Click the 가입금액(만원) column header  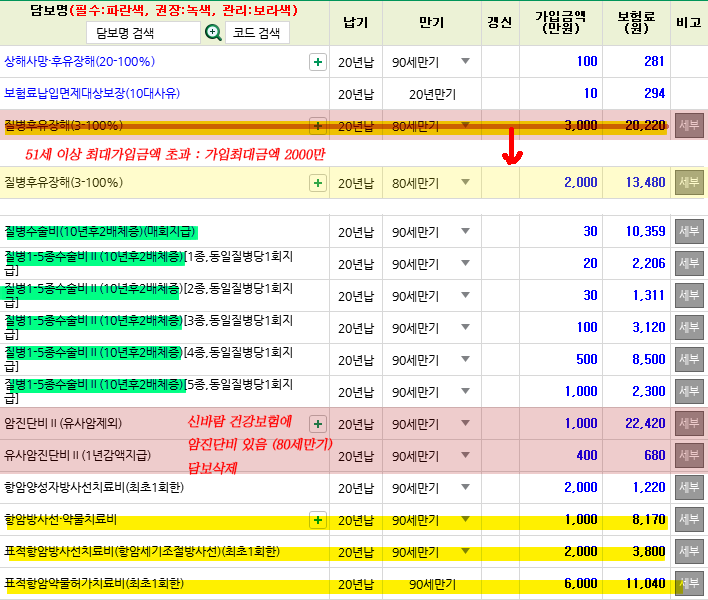561,22
